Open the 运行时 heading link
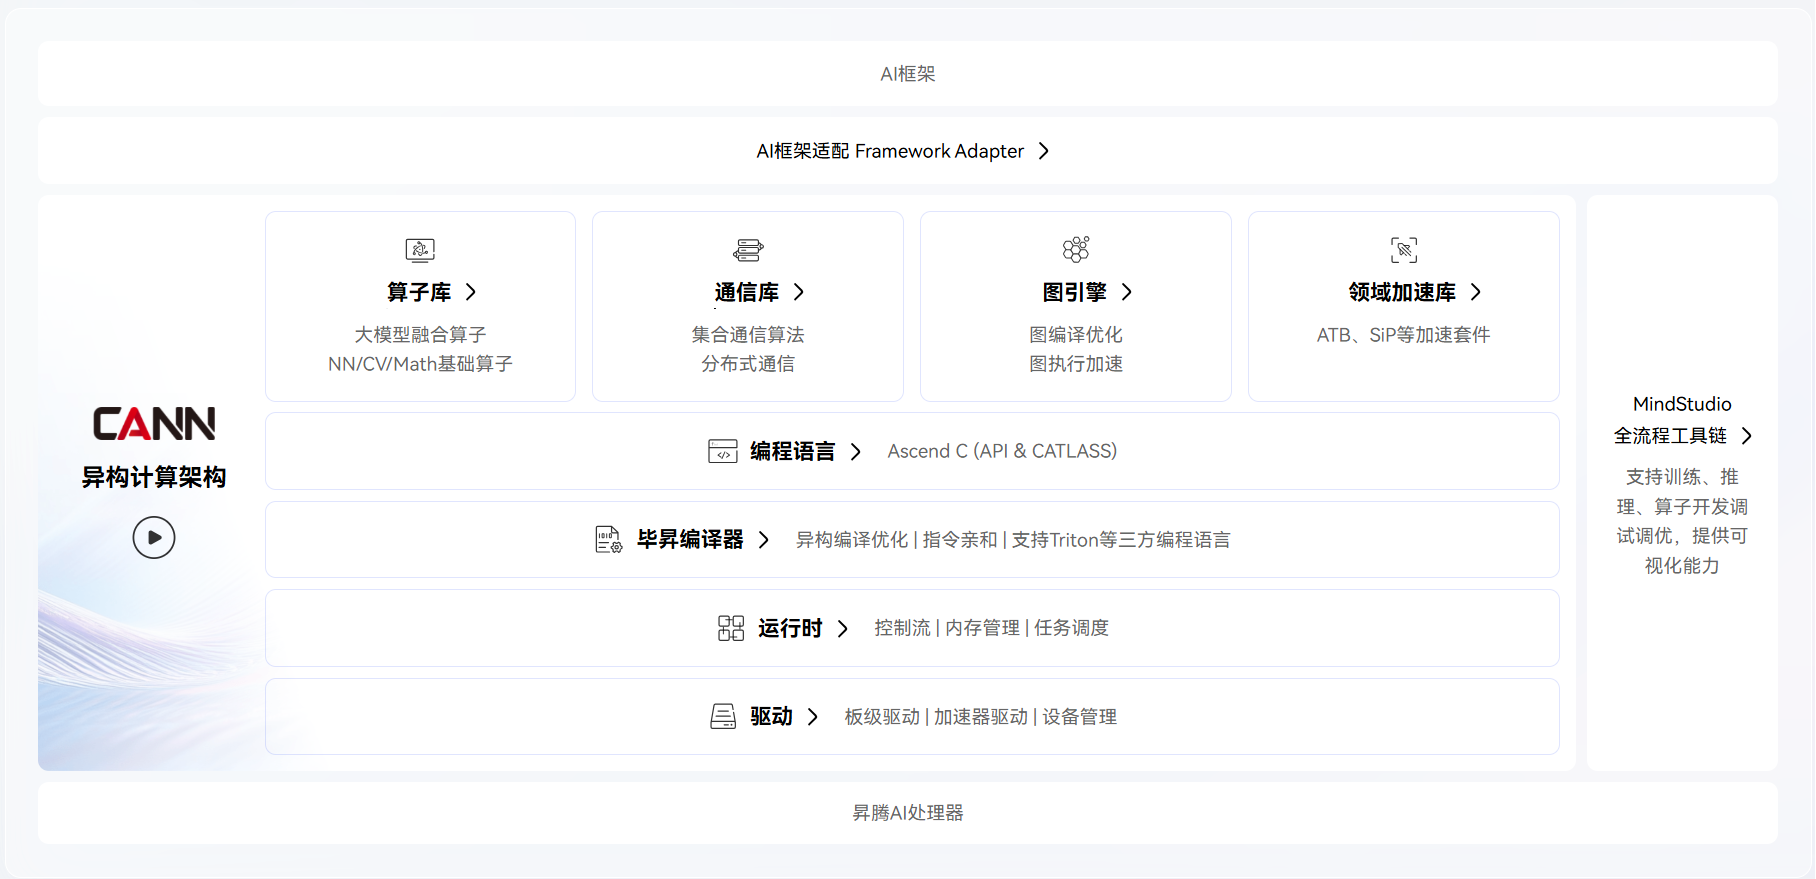The width and height of the screenshot is (1816, 879). [x=790, y=628]
